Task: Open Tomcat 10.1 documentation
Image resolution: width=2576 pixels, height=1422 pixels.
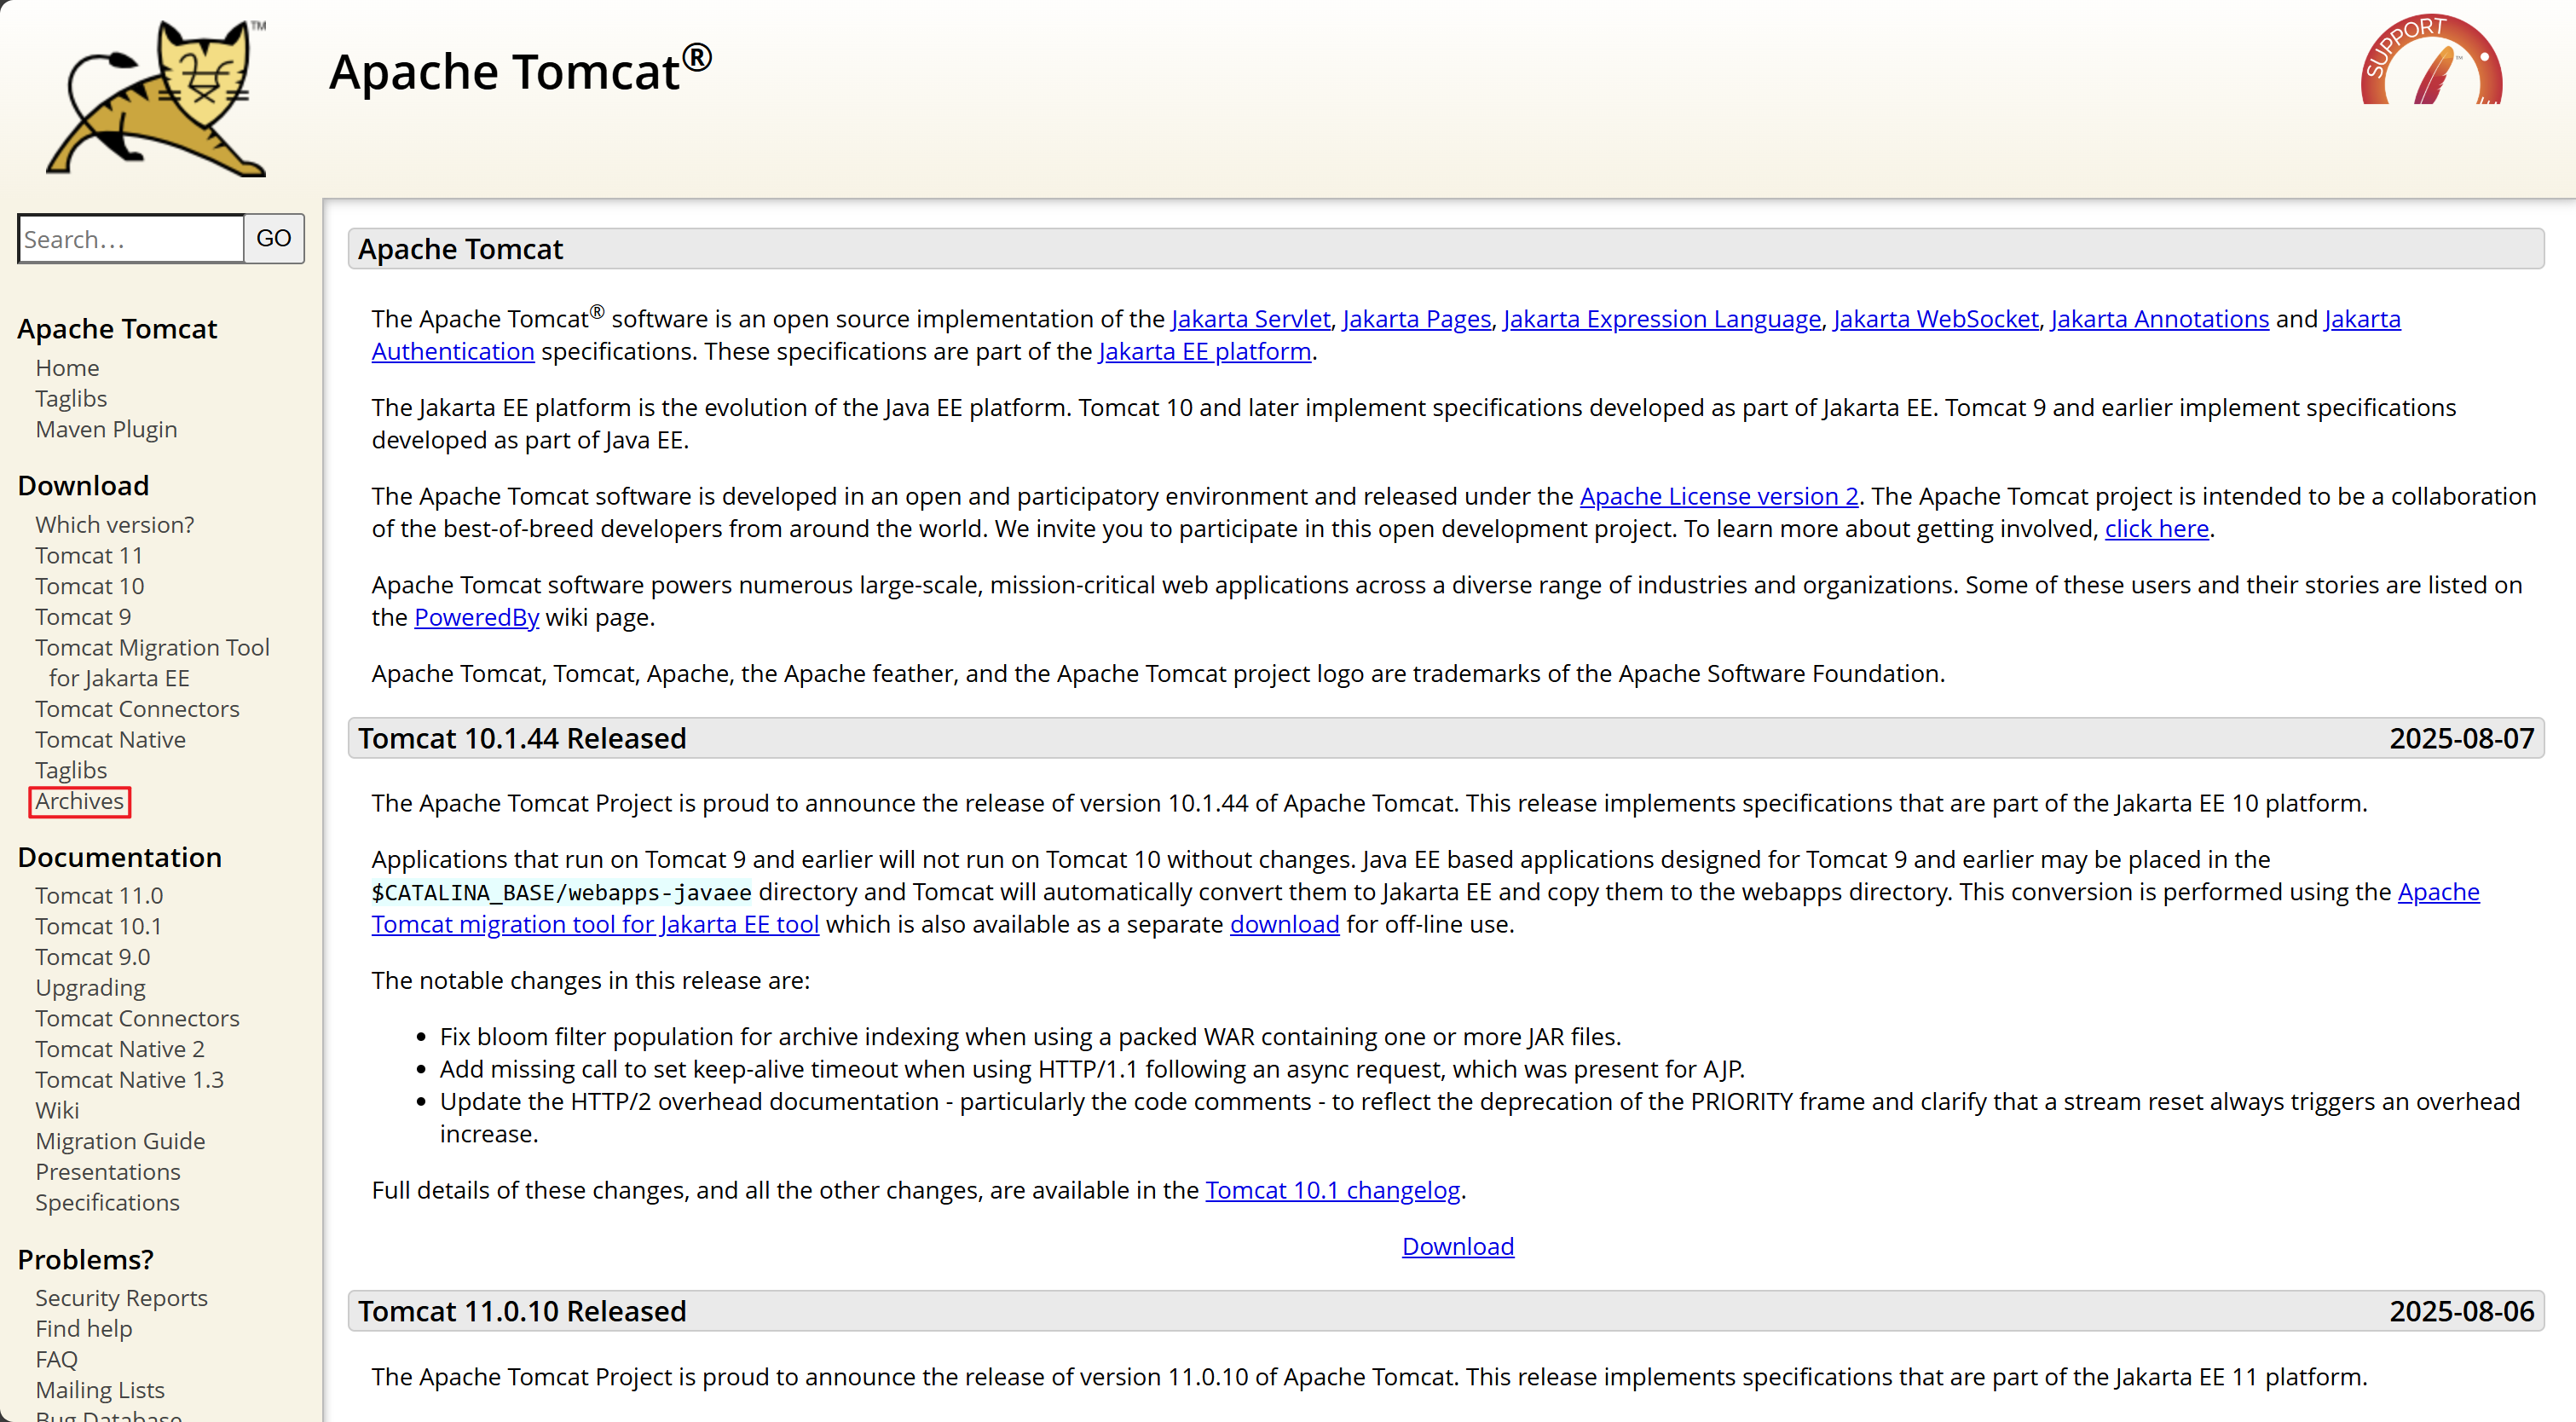Action: [x=98, y=927]
